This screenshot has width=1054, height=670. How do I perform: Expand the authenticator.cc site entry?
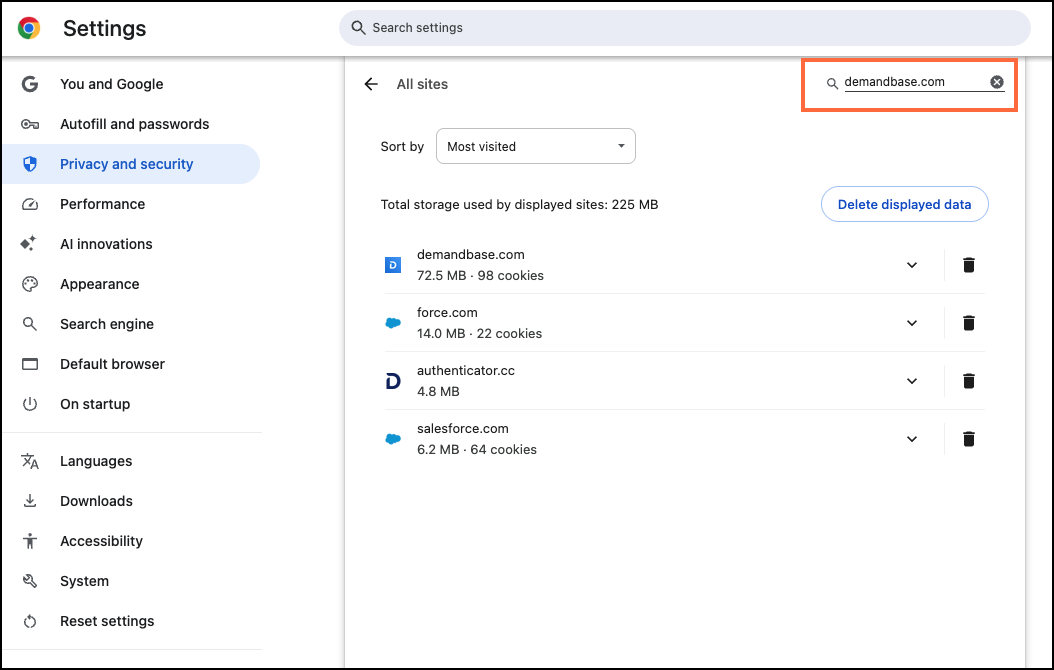tap(911, 381)
